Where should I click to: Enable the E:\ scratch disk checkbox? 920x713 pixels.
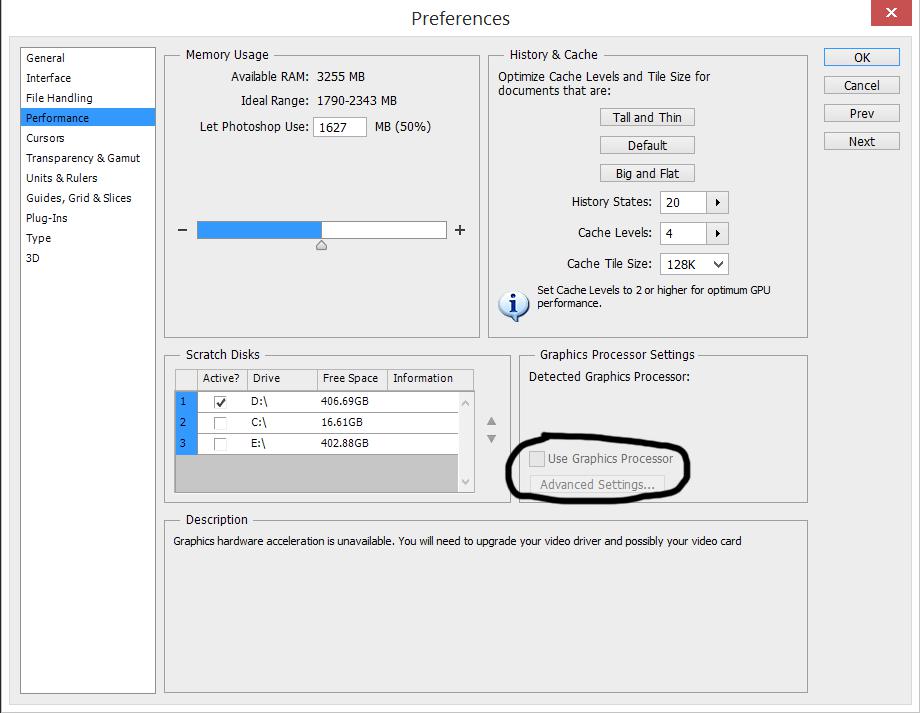tap(220, 444)
